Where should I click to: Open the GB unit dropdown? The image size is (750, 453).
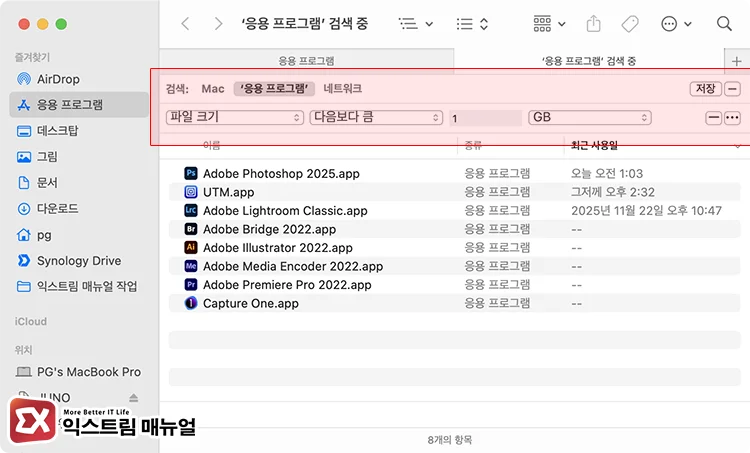[x=590, y=117]
